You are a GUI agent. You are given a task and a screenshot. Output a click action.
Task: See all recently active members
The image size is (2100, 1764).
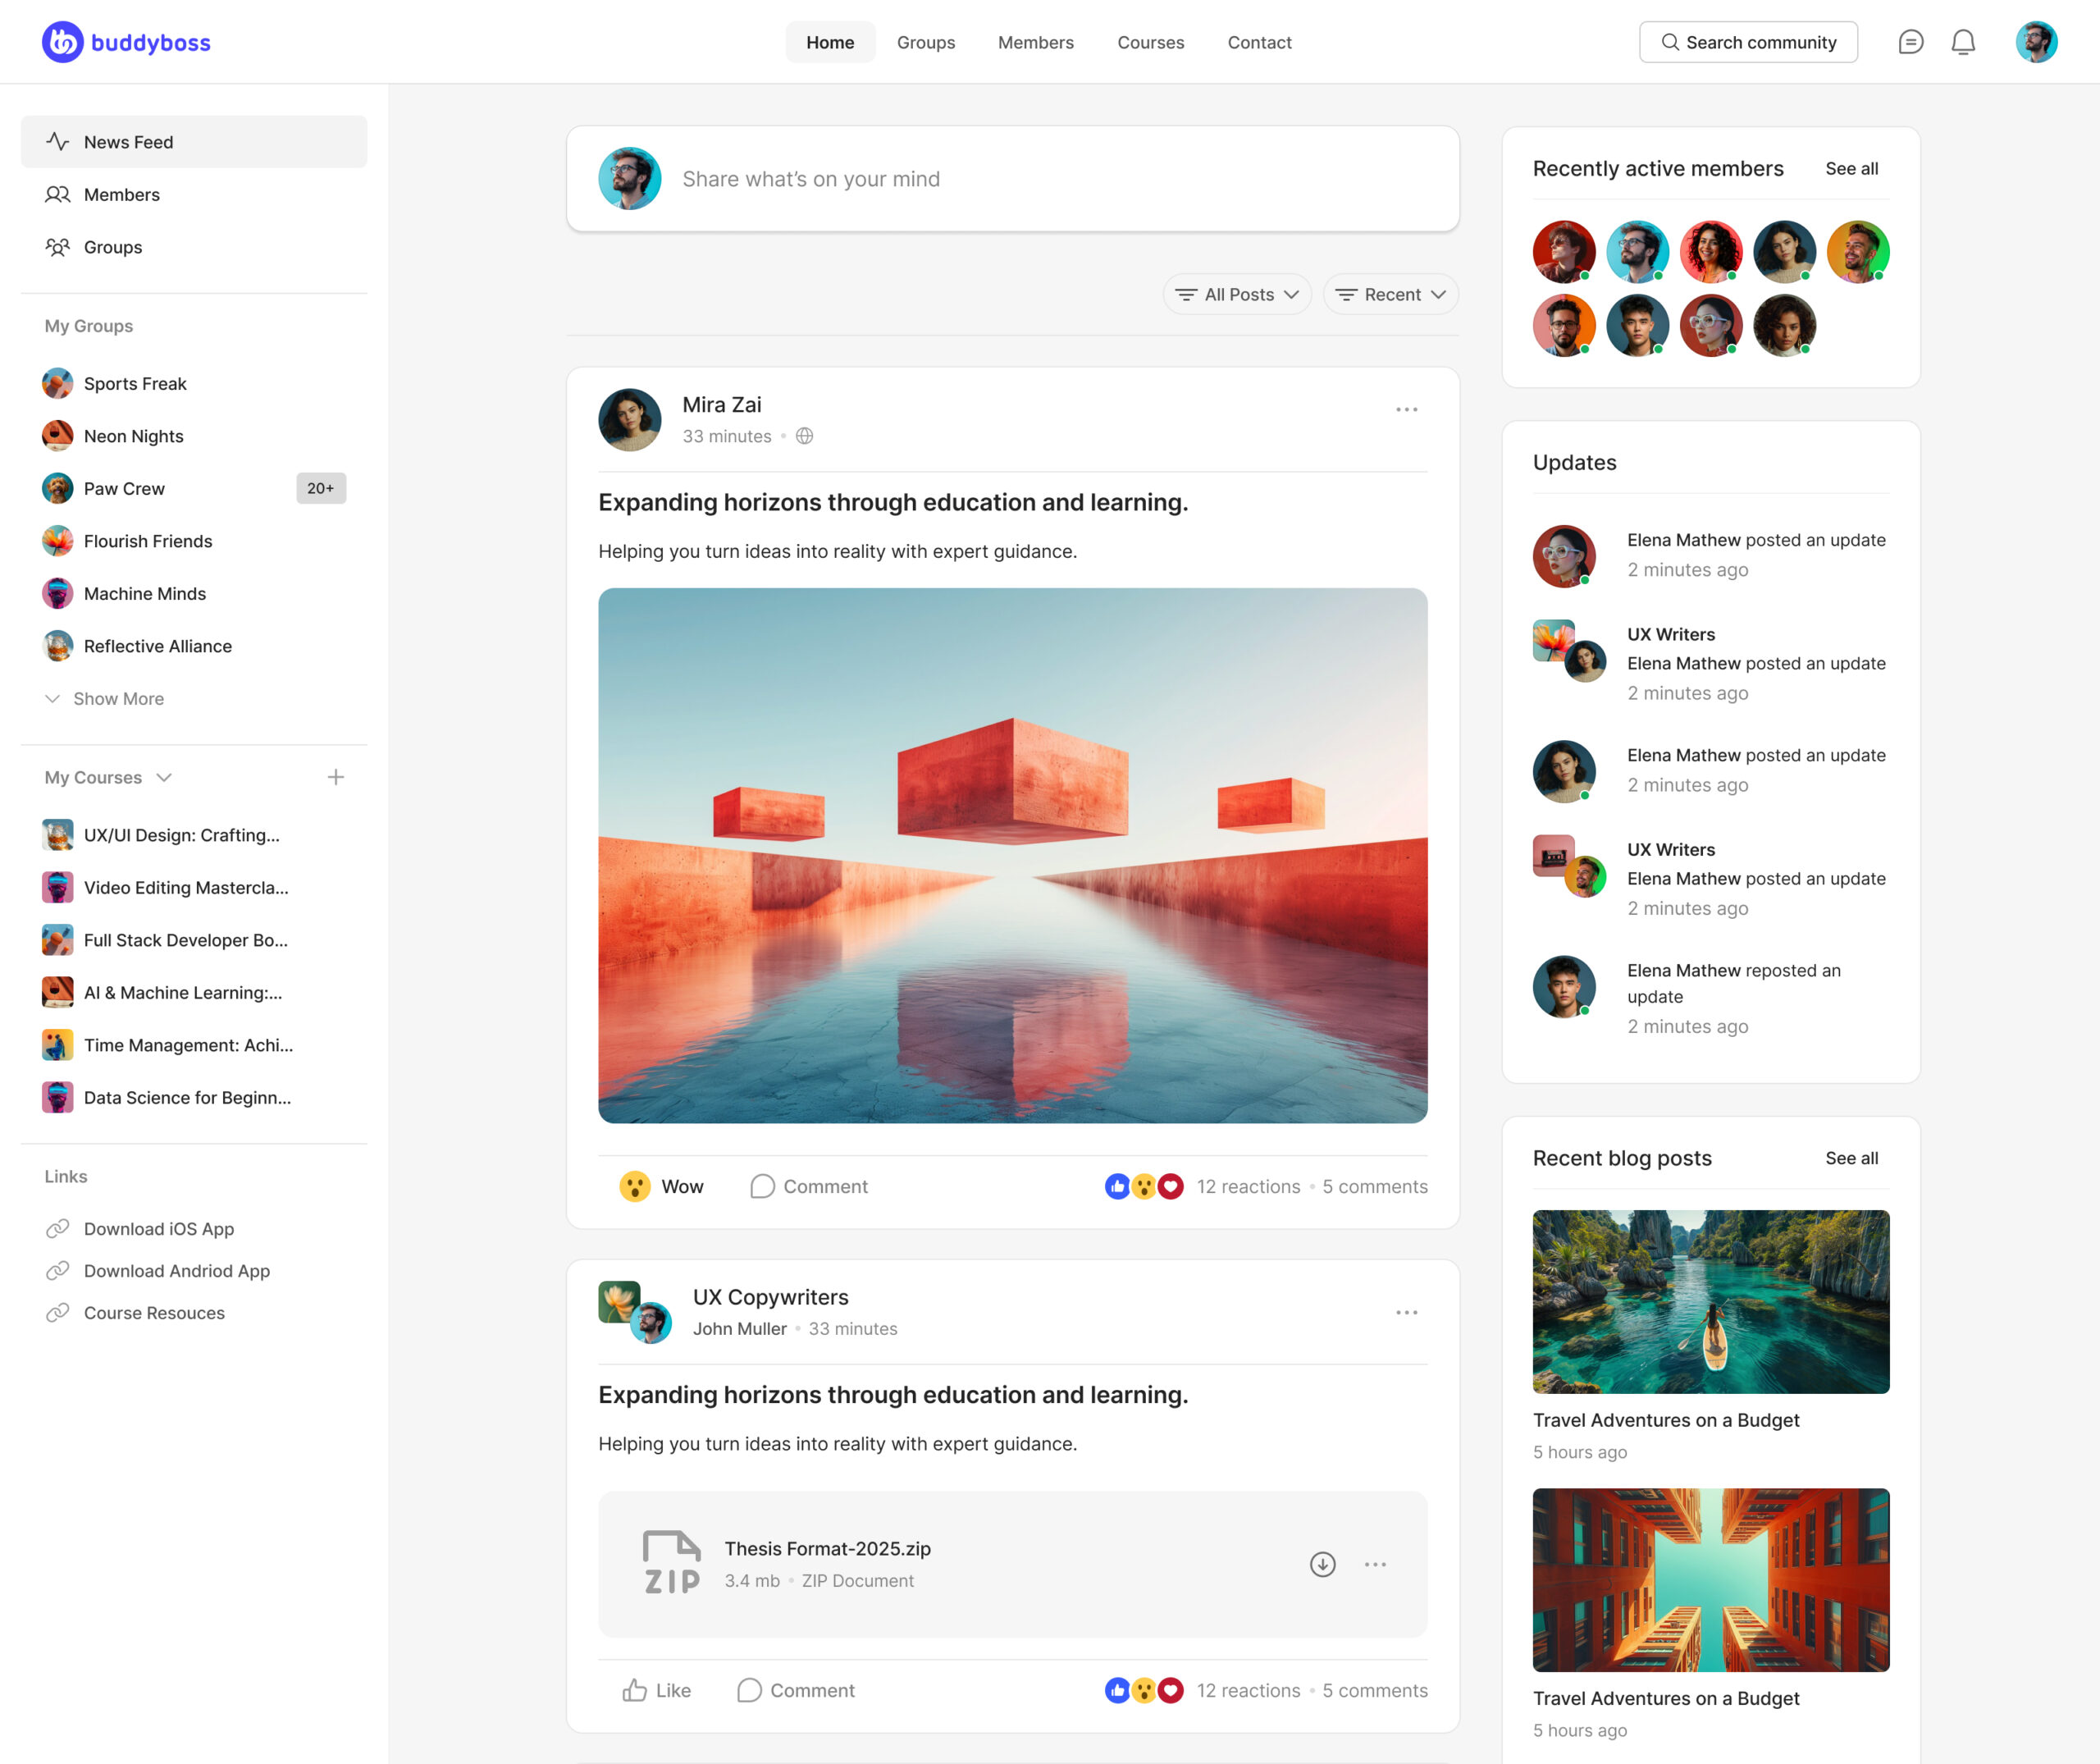pyautogui.click(x=1851, y=168)
